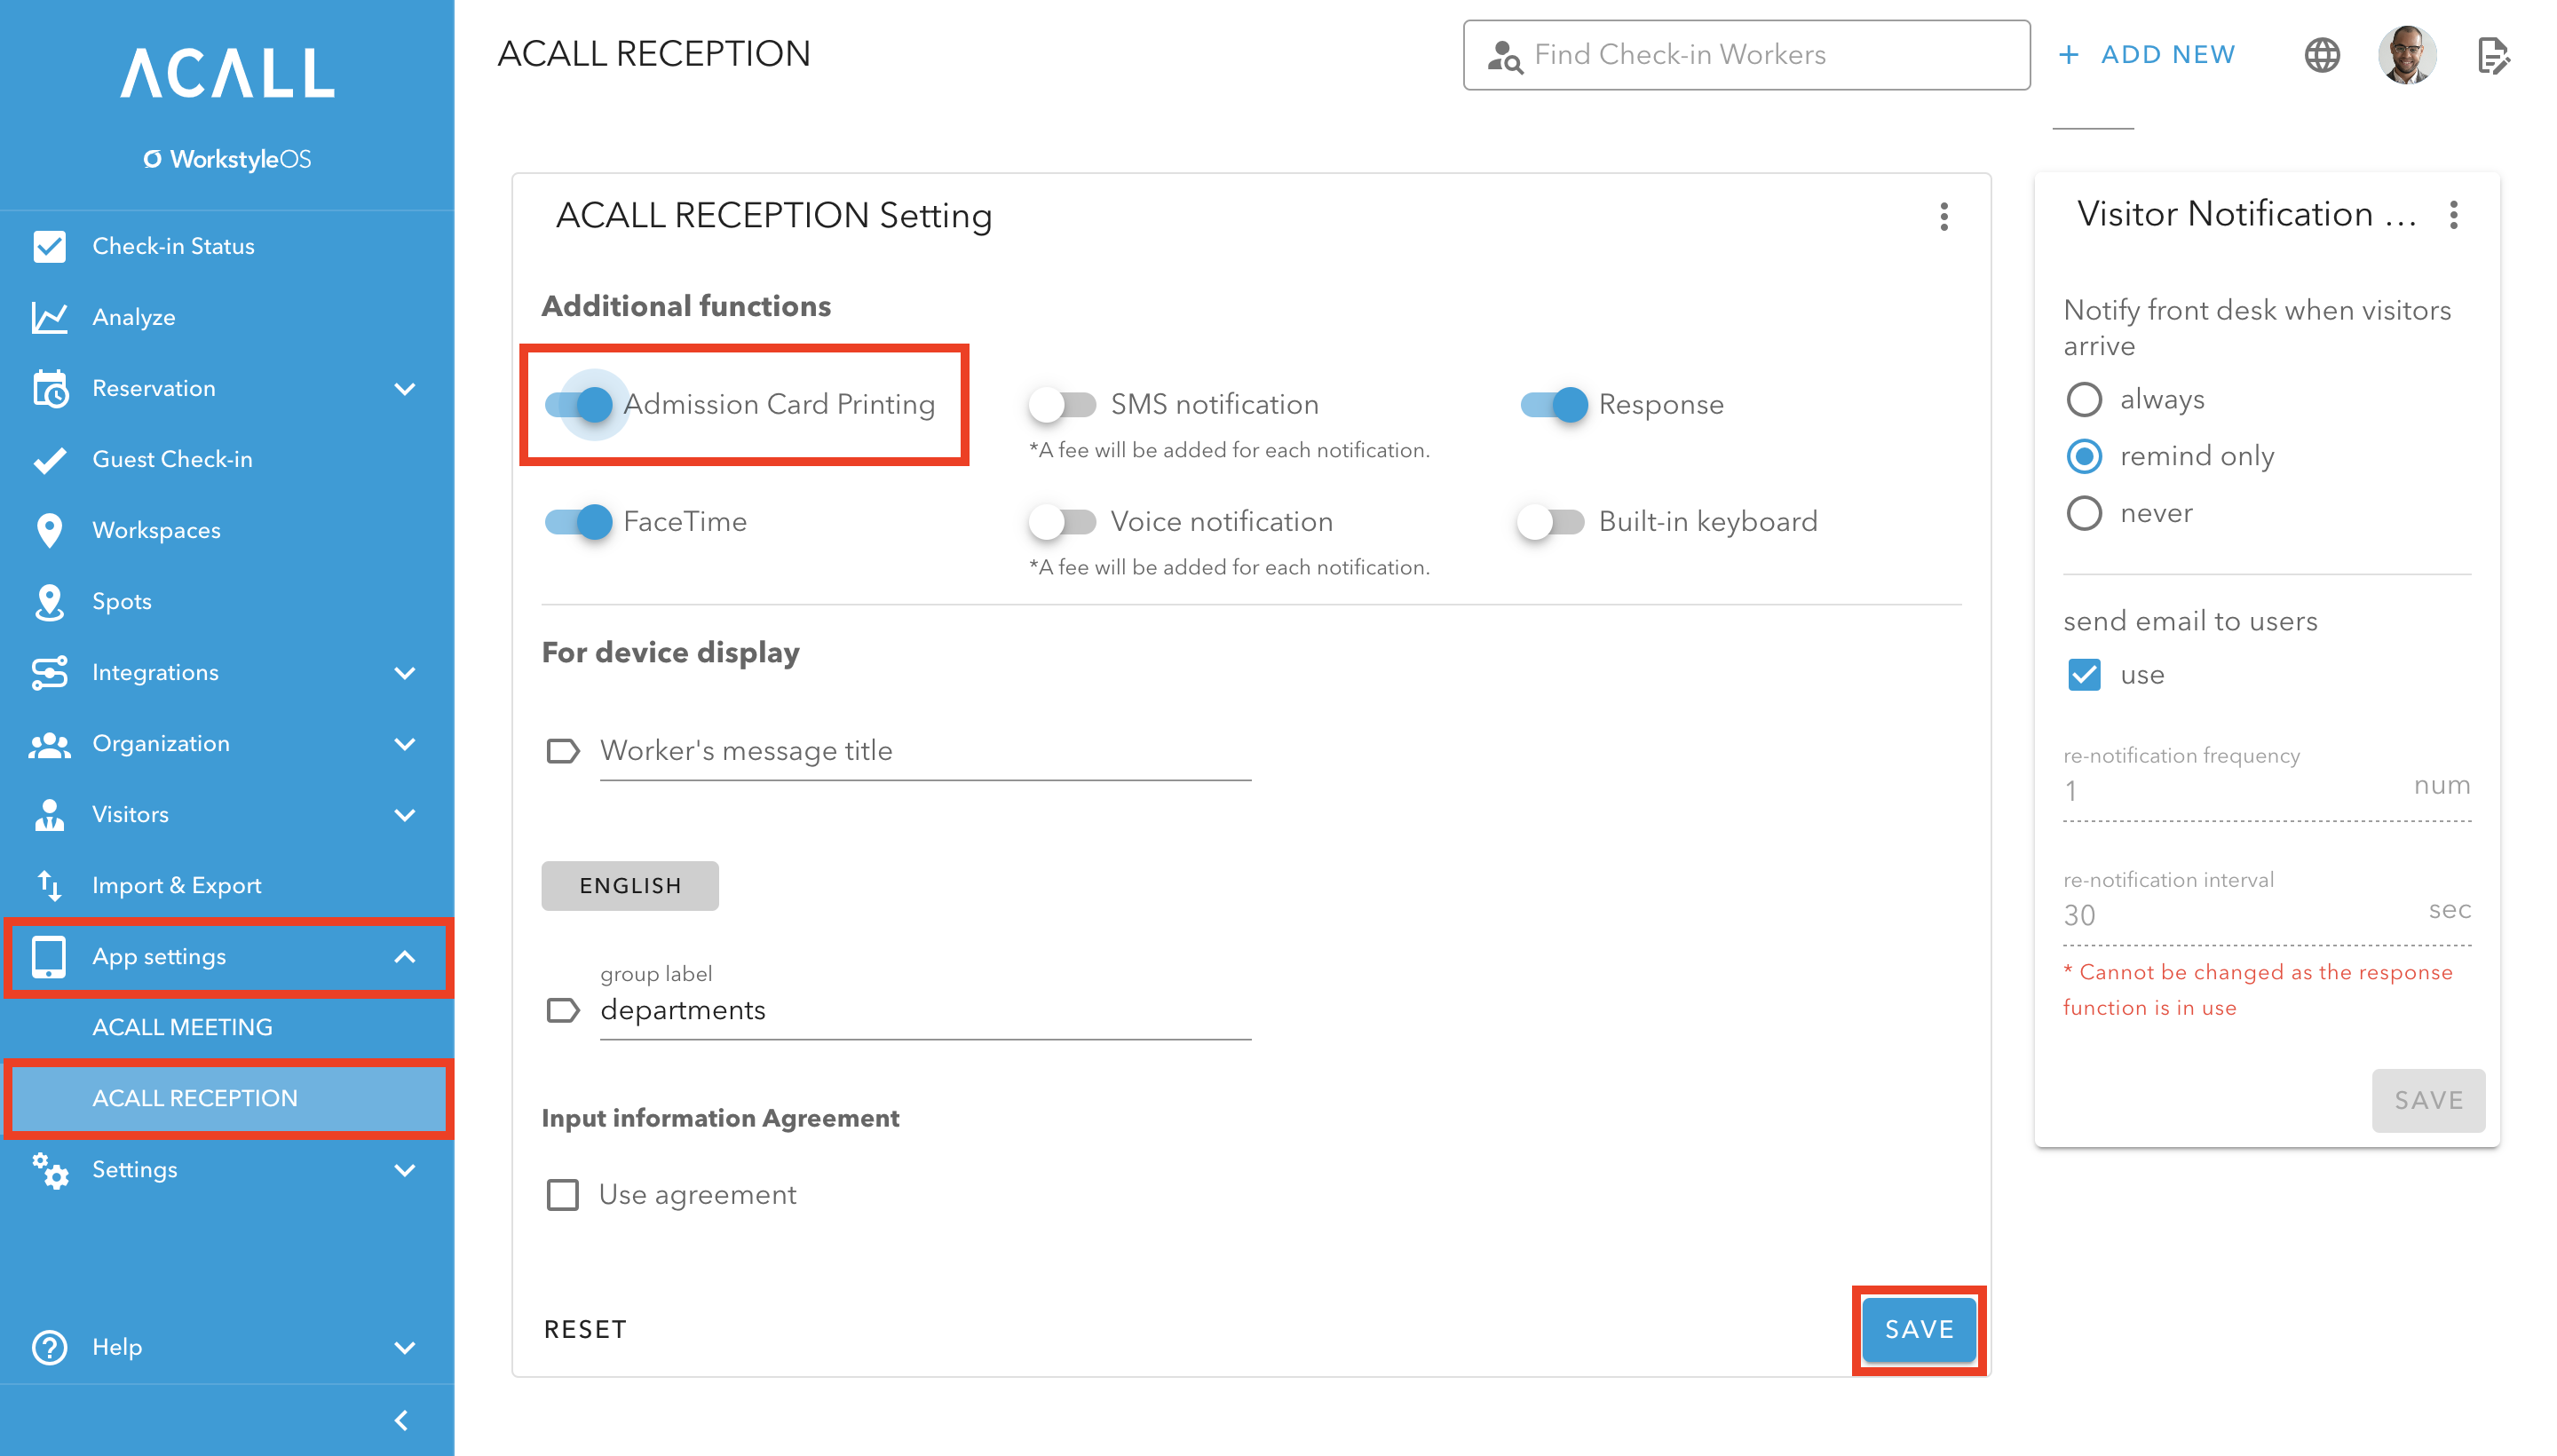Open ACALL MEETING app settings
The image size is (2557, 1456).
point(227,1027)
